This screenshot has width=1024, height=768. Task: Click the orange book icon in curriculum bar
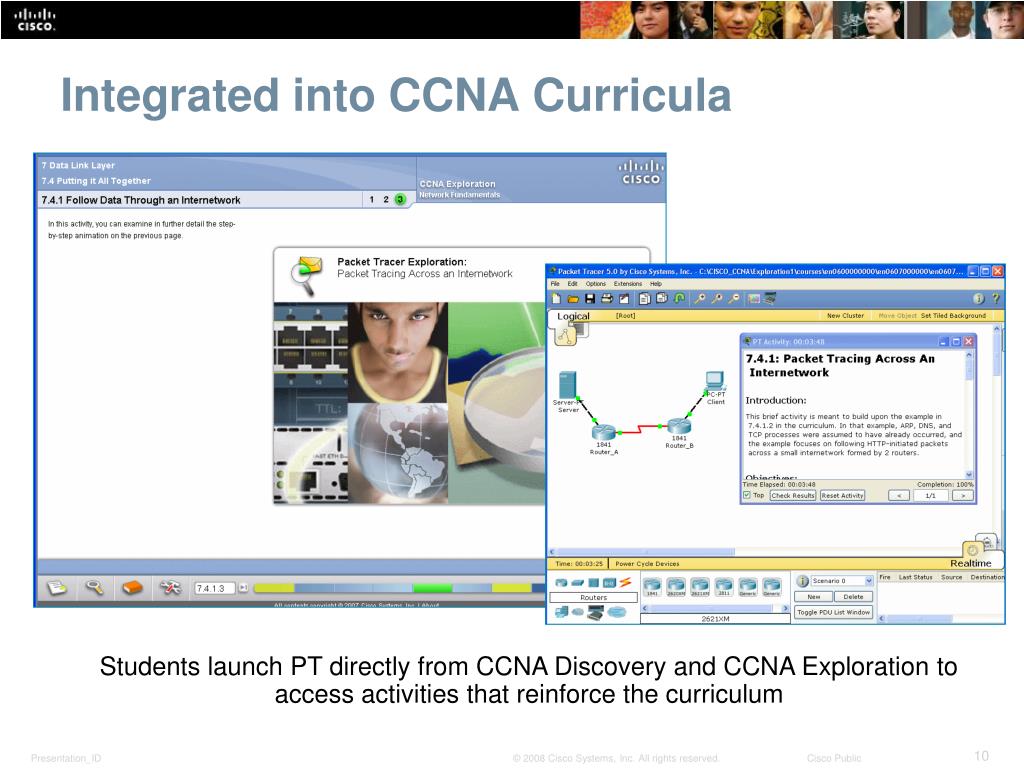click(133, 588)
